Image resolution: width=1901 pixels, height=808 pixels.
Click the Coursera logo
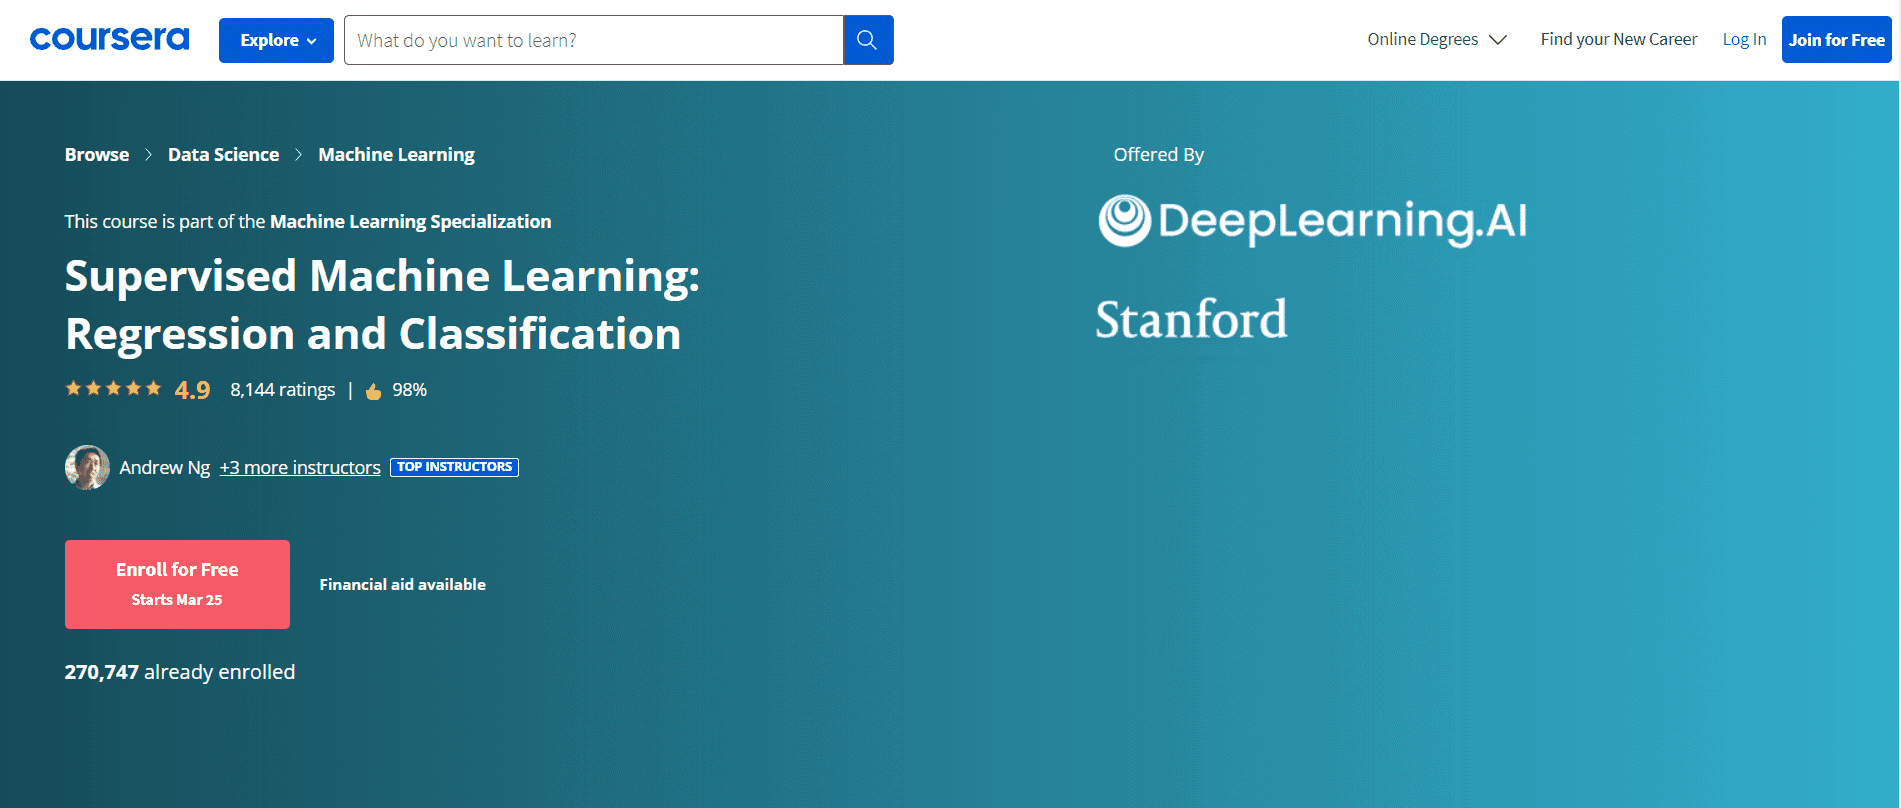pyautogui.click(x=109, y=39)
